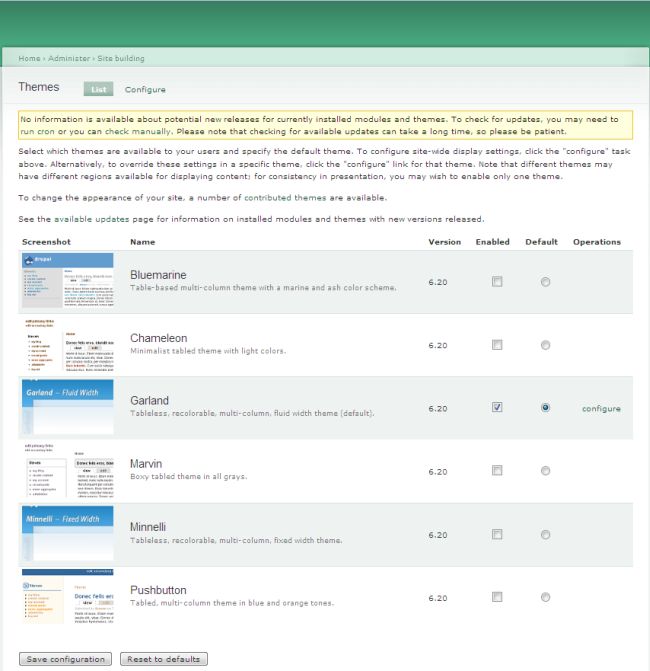Viewport: 650px width, 671px height.
Task: Set Minnelli as default theme
Action: [545, 534]
